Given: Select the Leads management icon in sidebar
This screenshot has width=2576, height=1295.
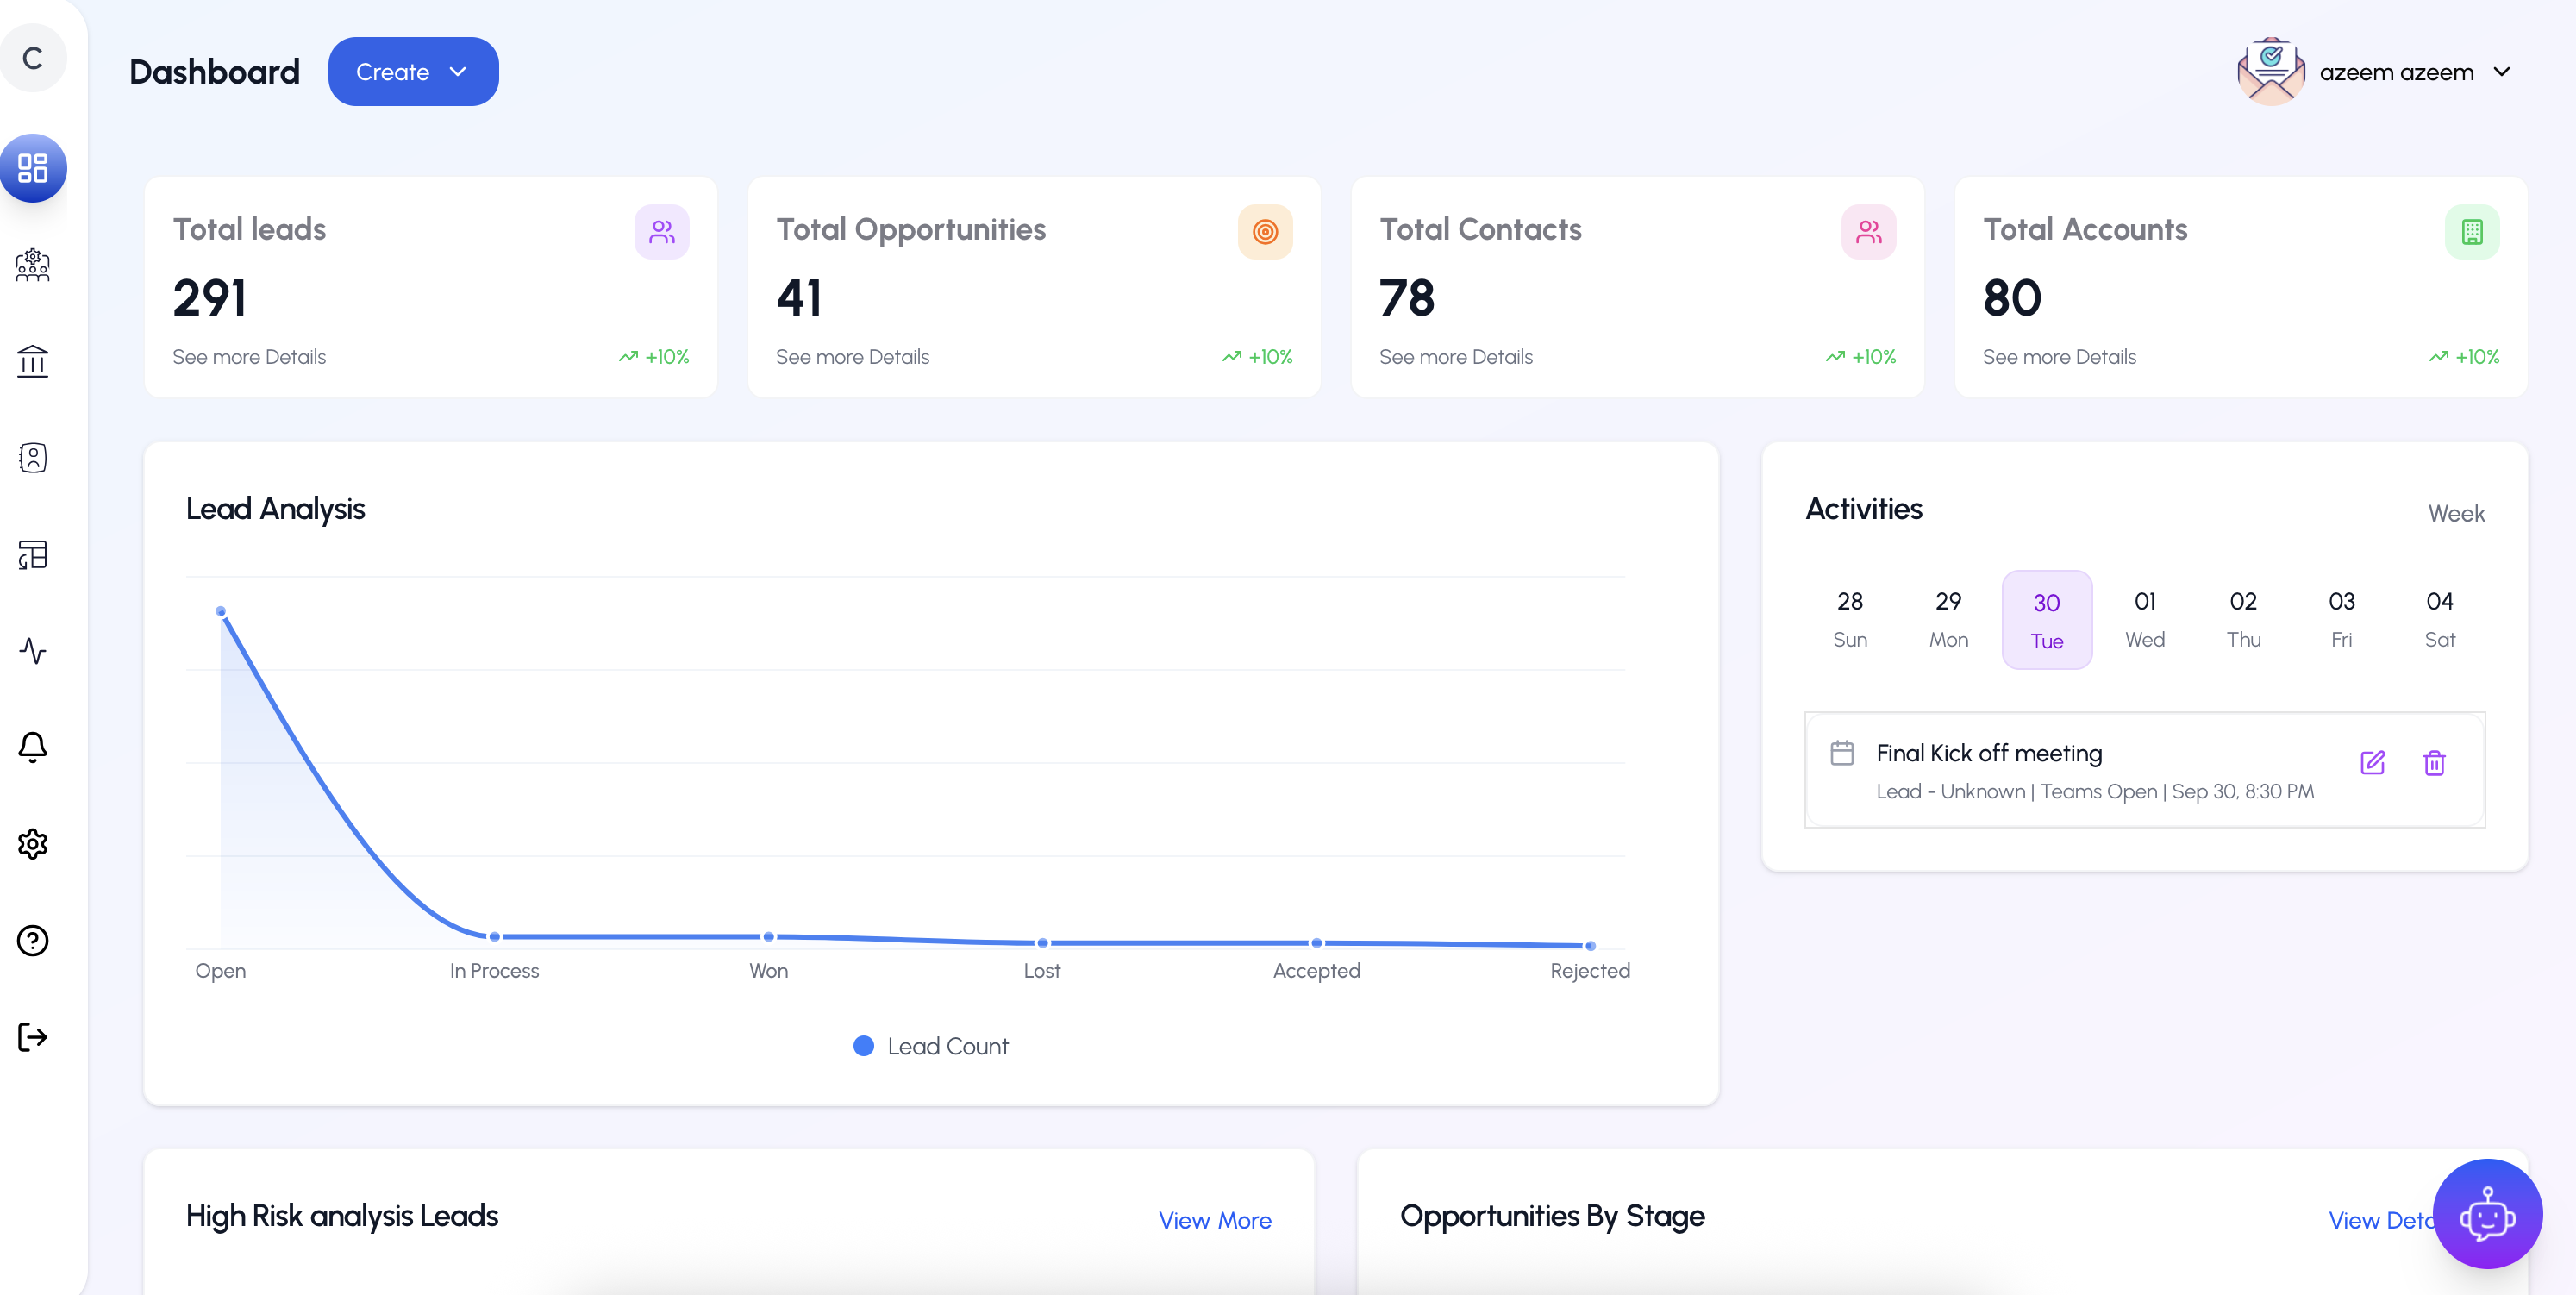Looking at the screenshot, I should click(x=33, y=265).
